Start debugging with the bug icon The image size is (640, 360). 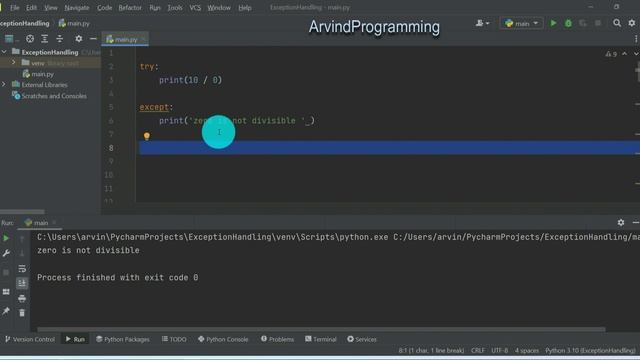click(x=568, y=23)
